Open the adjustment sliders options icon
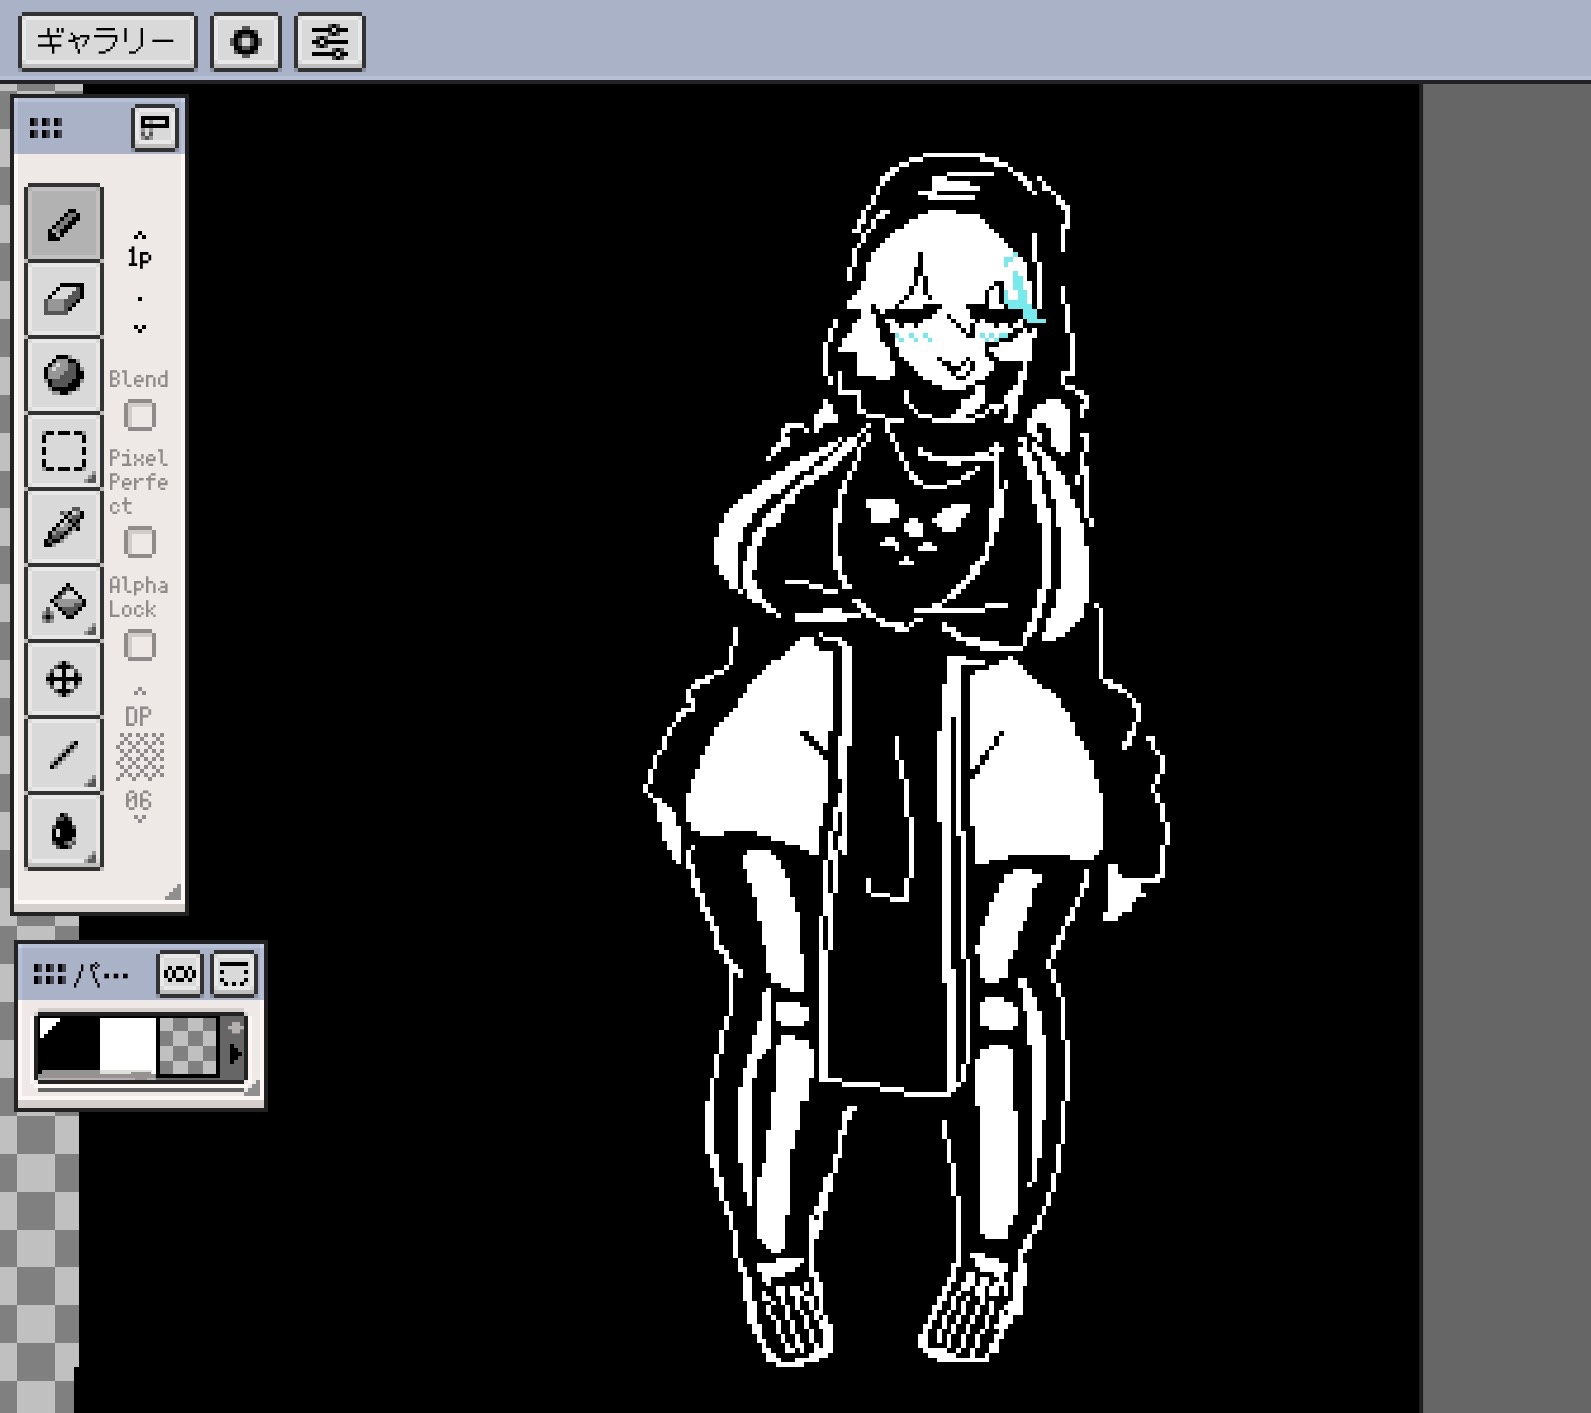This screenshot has width=1591, height=1413. pos(330,42)
